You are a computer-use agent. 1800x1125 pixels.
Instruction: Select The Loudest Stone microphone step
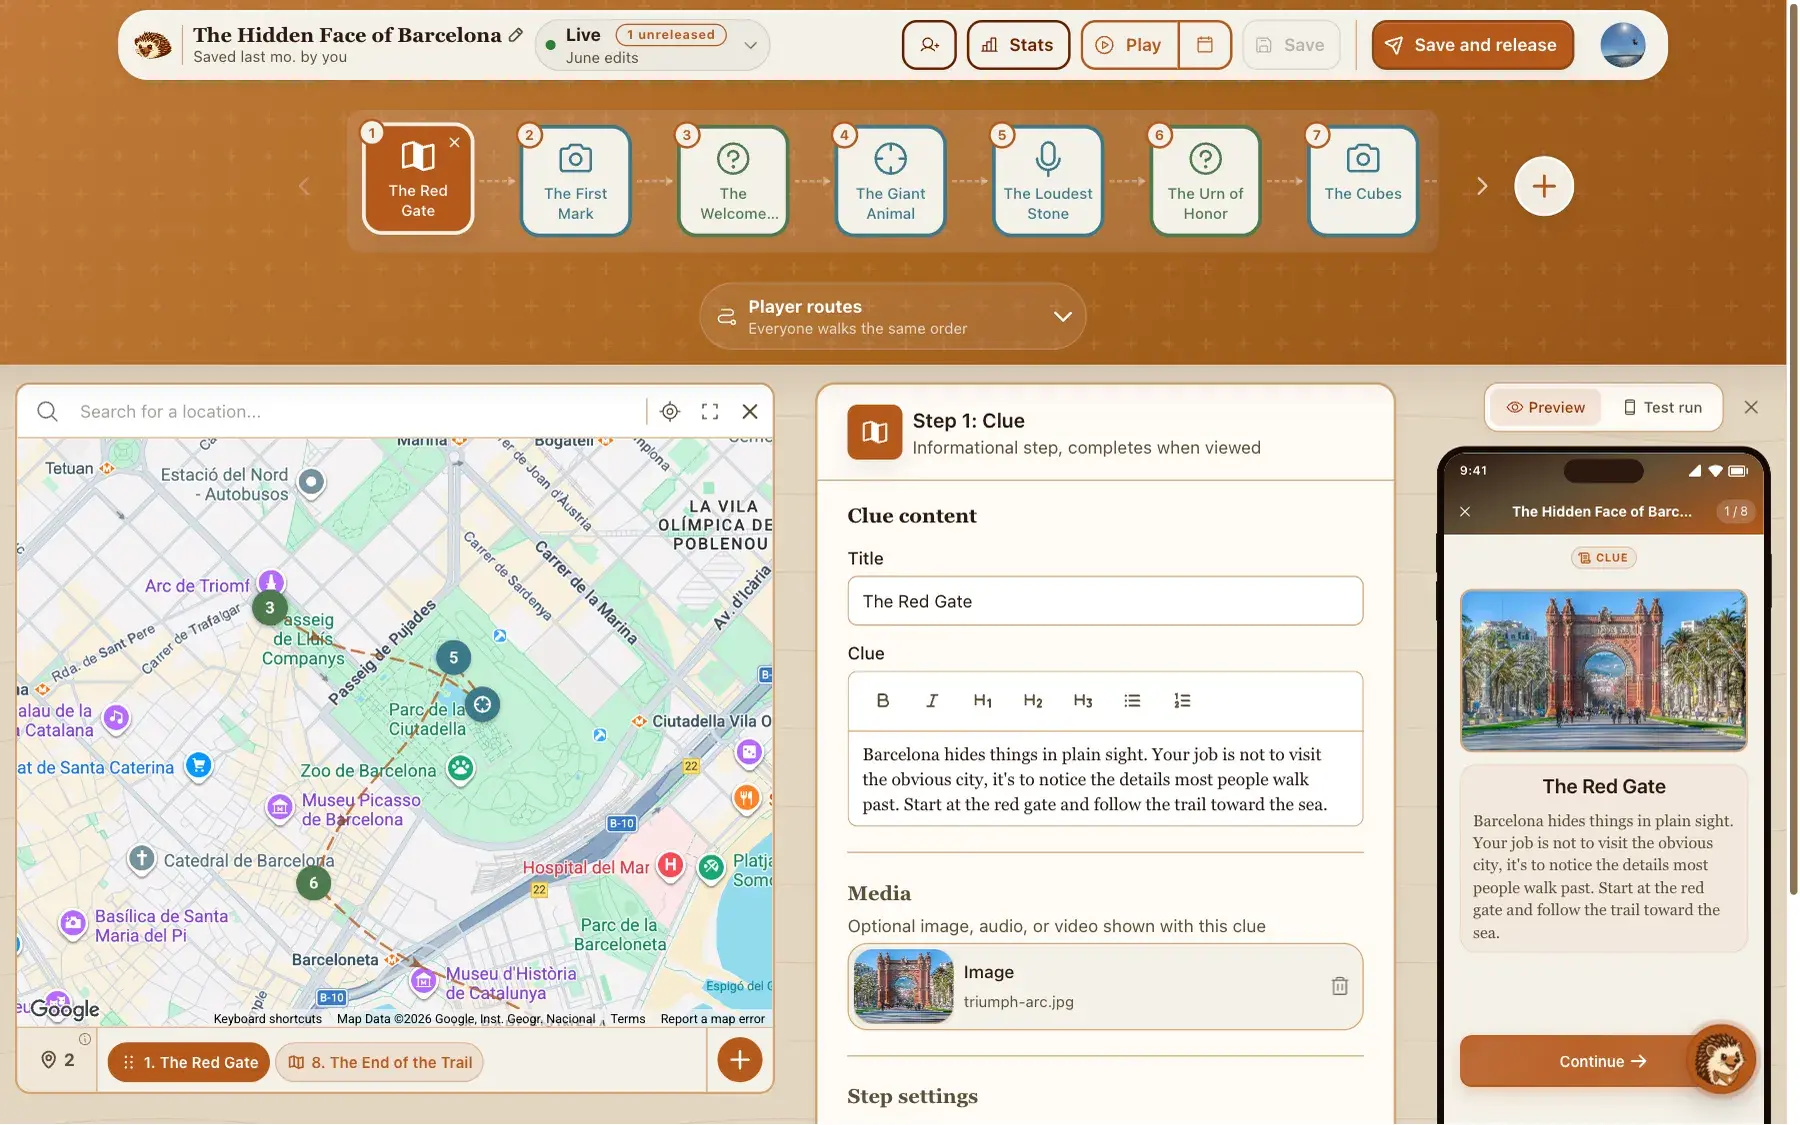click(1048, 181)
